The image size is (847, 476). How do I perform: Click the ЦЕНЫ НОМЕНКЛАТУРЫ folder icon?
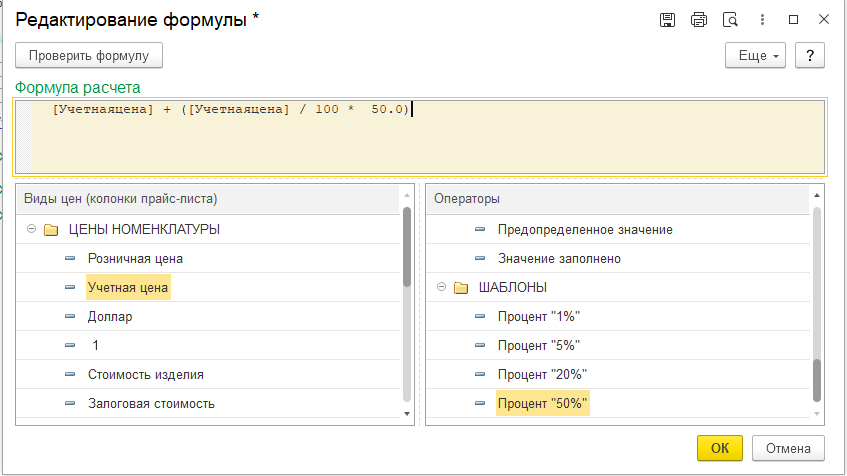51,230
